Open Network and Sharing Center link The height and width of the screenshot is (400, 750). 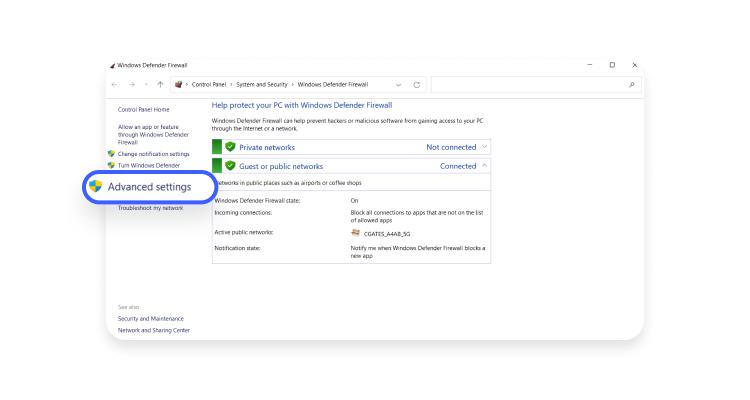pos(154,330)
